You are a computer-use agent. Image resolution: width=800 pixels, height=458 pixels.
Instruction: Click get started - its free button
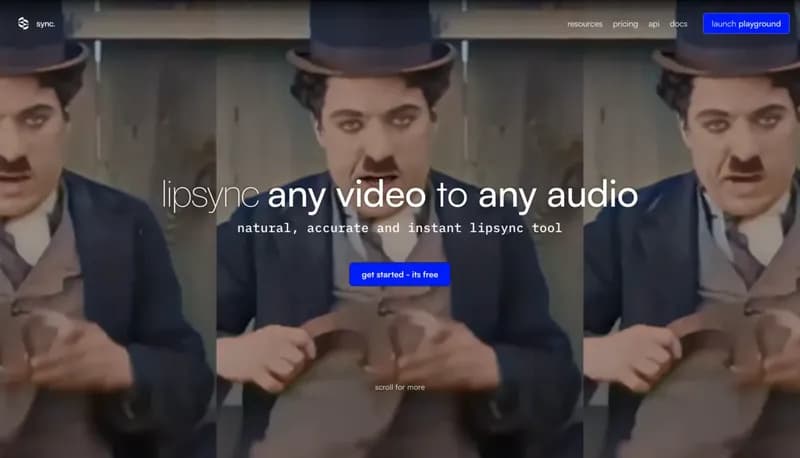point(399,274)
